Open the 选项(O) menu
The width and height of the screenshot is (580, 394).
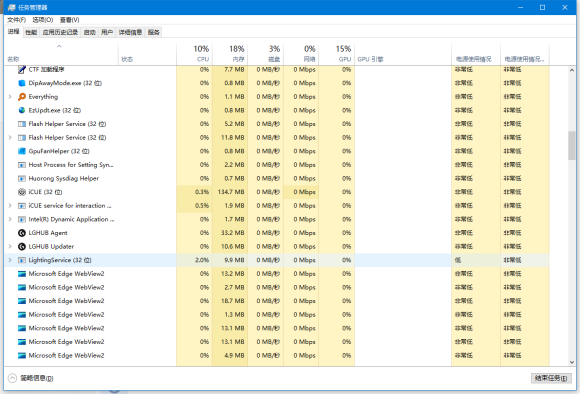tap(43, 20)
